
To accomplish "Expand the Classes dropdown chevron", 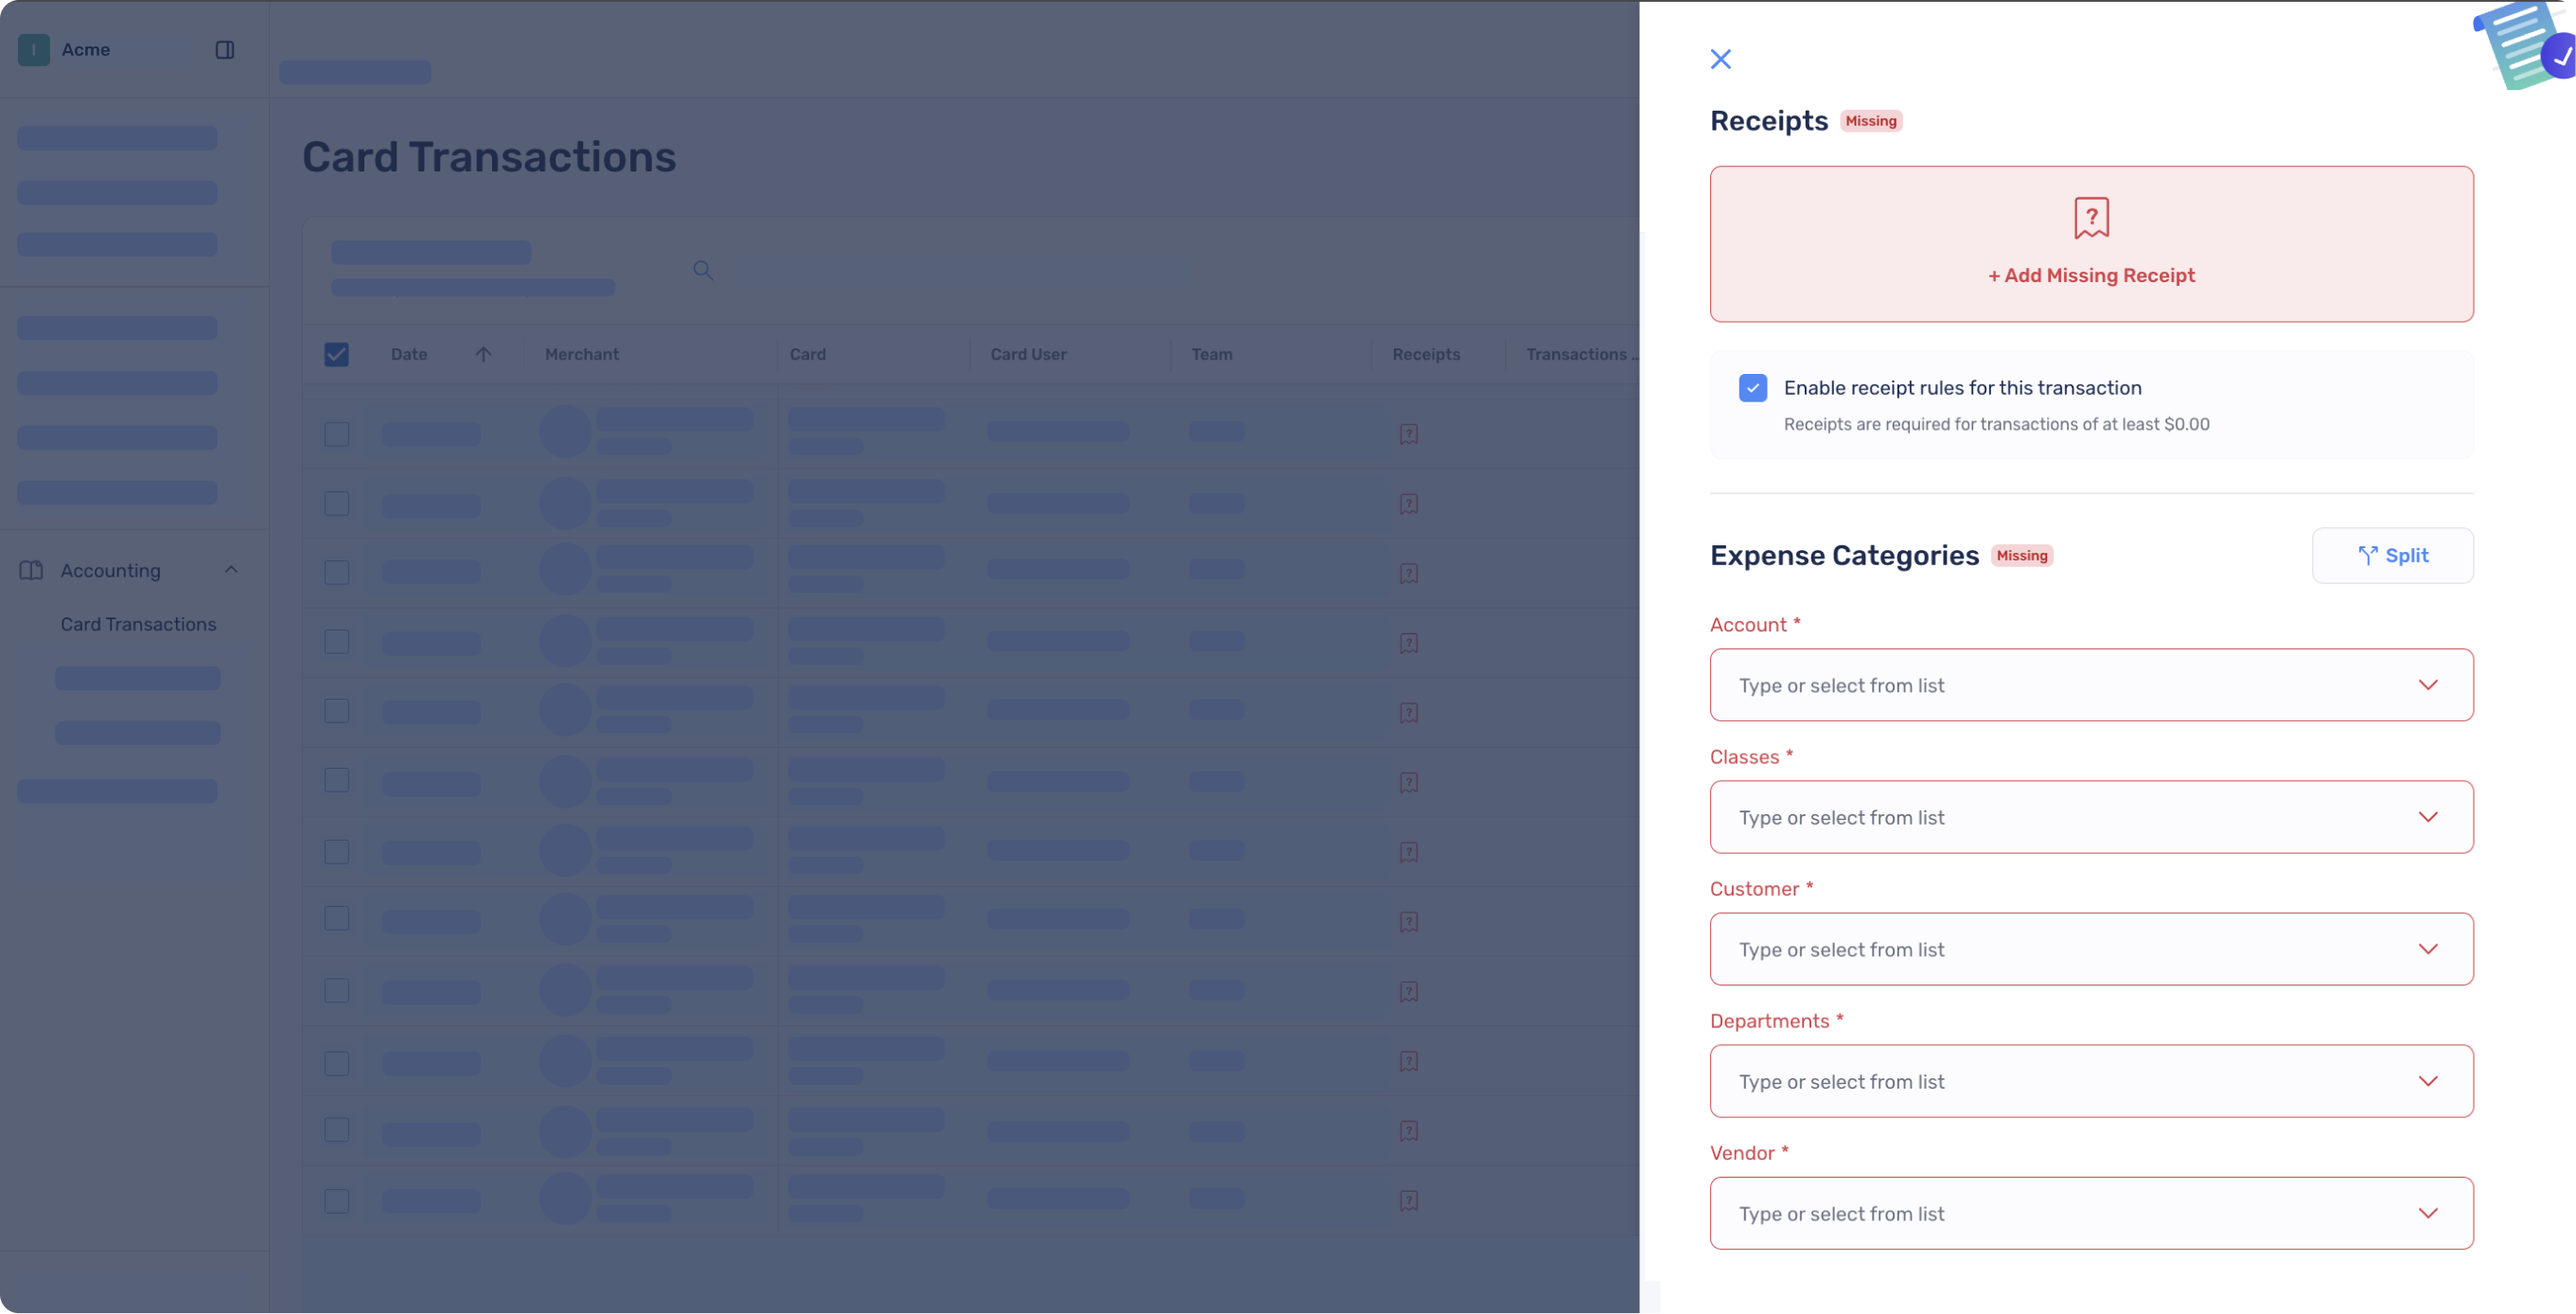I will coord(2427,817).
